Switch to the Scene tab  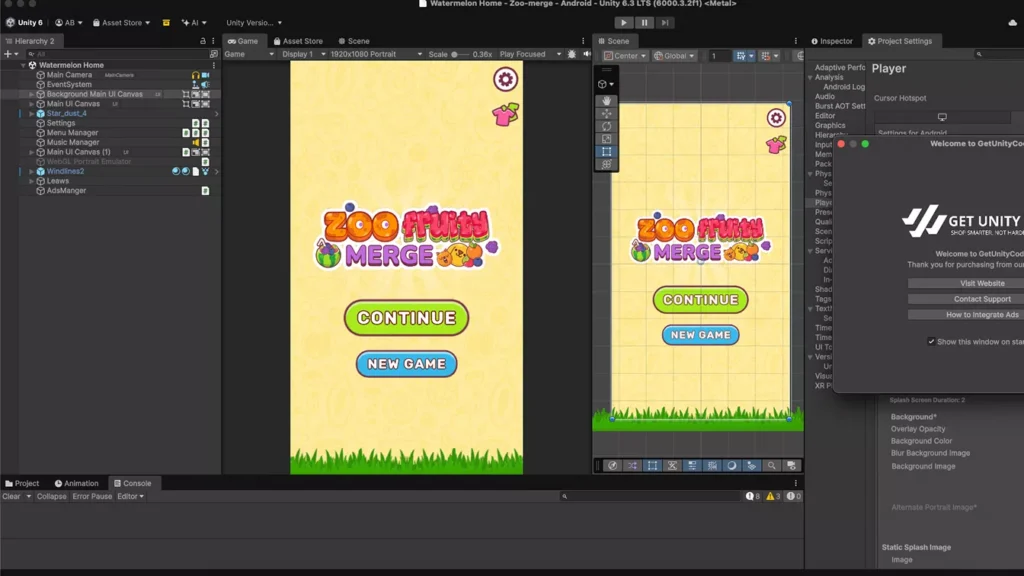355,41
